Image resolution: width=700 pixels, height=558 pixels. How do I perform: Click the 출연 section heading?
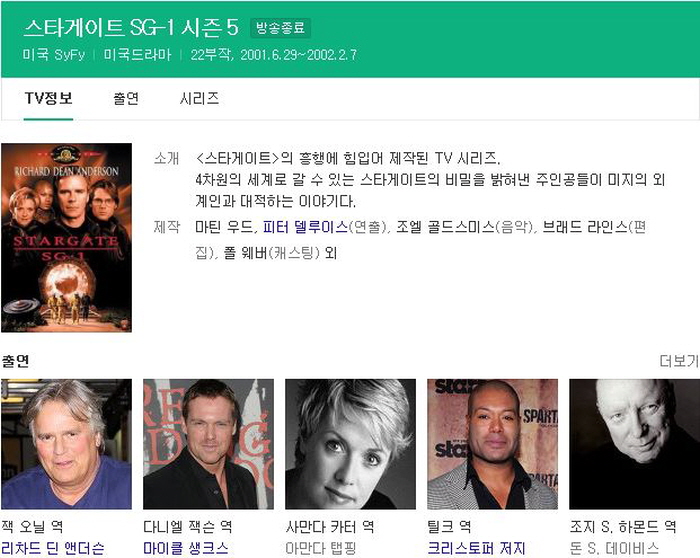point(16,360)
